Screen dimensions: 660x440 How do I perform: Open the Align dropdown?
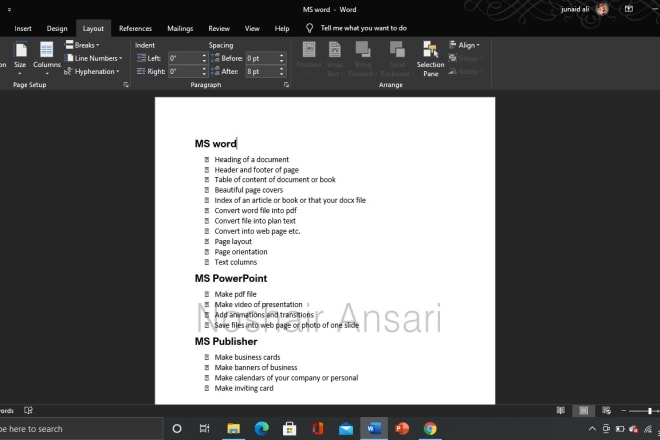[465, 45]
